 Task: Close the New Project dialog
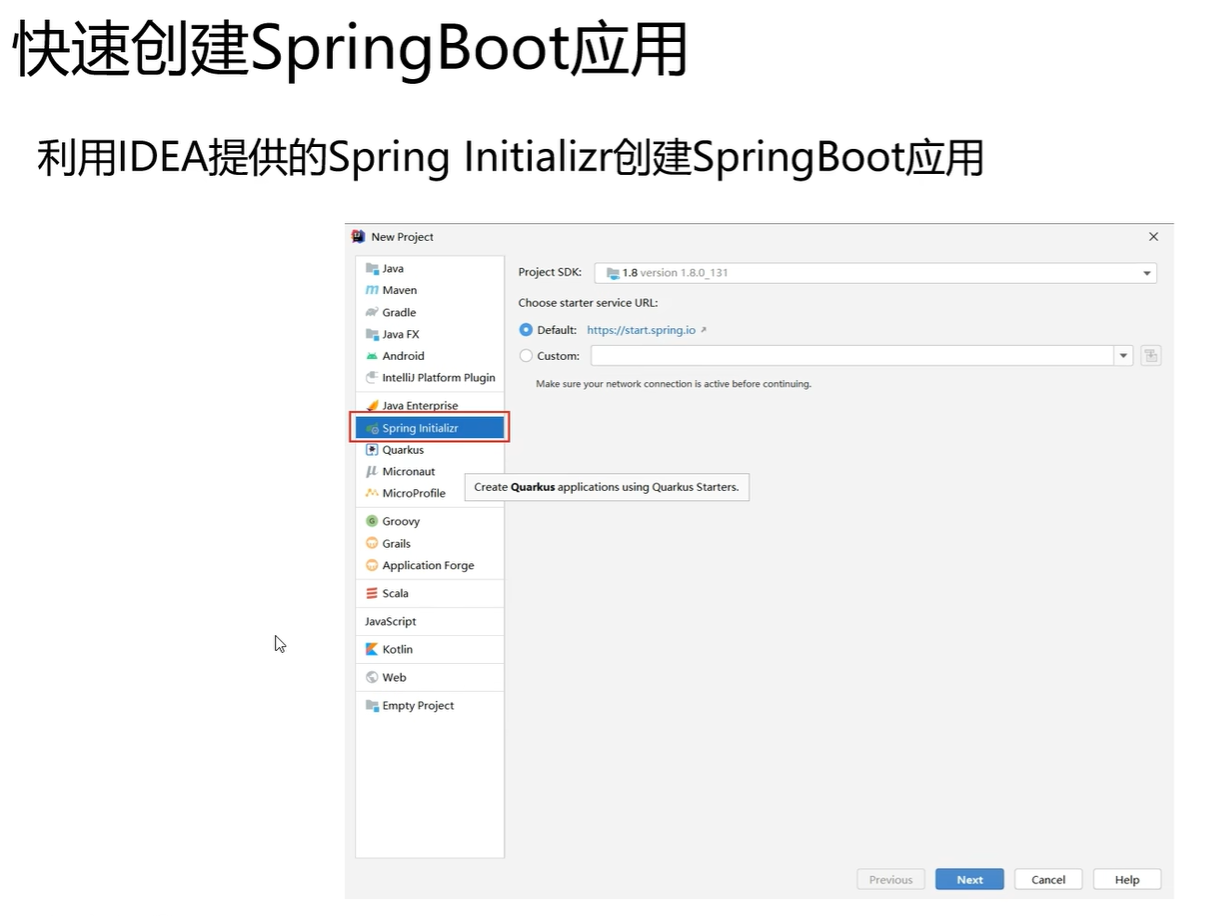click(x=1153, y=237)
